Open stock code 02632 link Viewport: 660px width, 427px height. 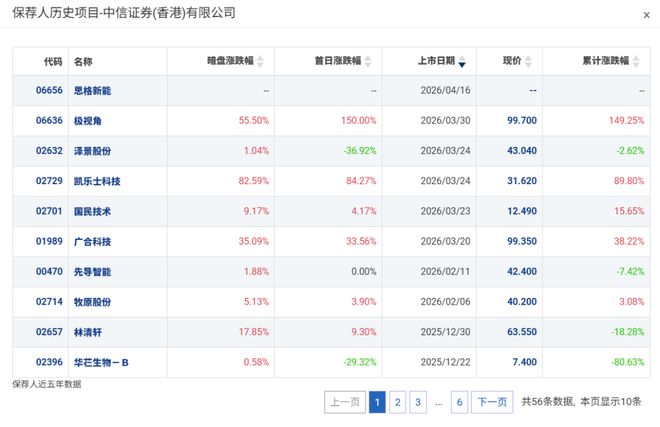pos(49,150)
